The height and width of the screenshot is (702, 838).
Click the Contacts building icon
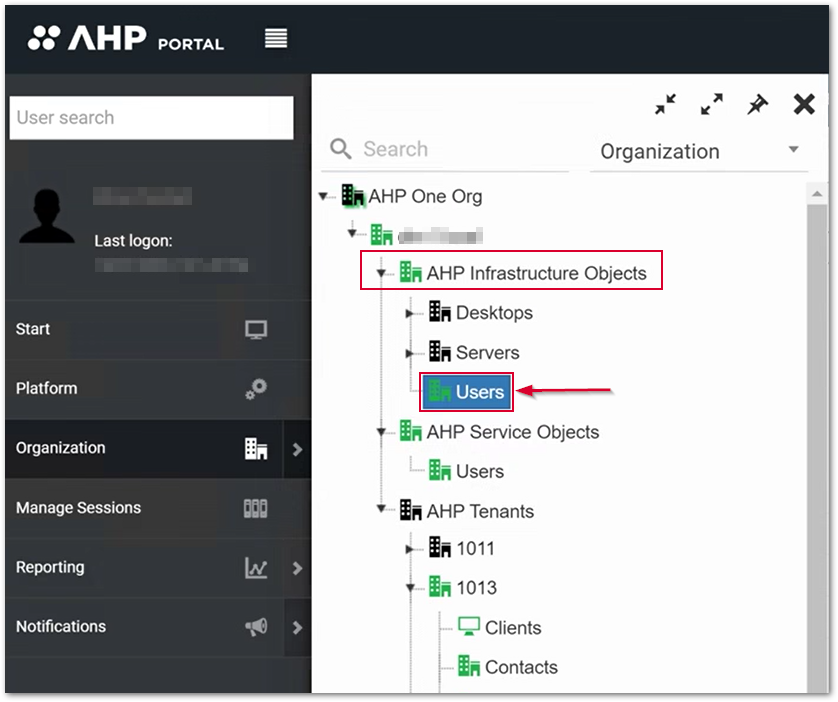click(469, 666)
